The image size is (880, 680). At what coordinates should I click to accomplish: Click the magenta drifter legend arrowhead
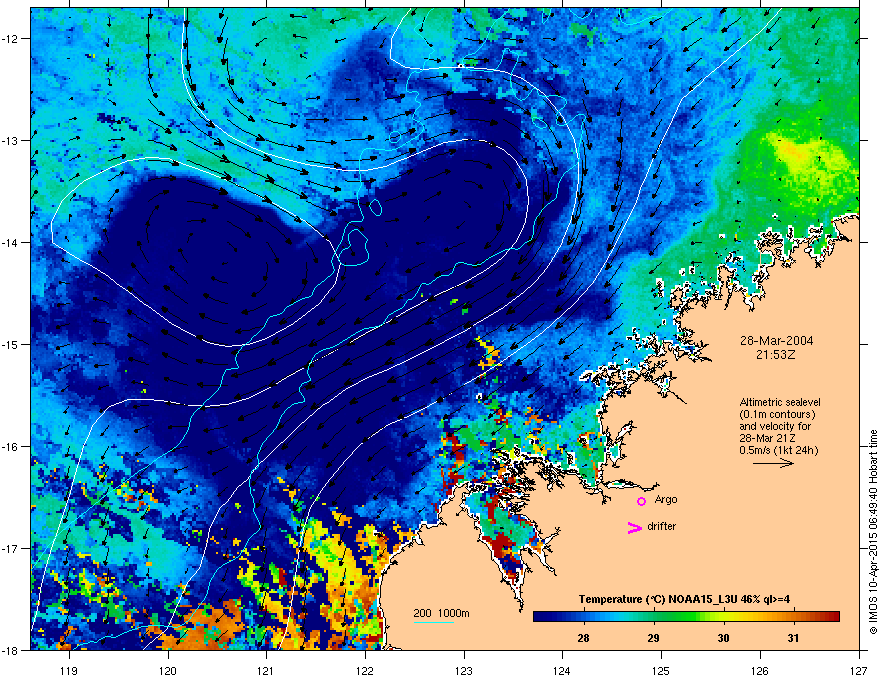tap(635, 528)
